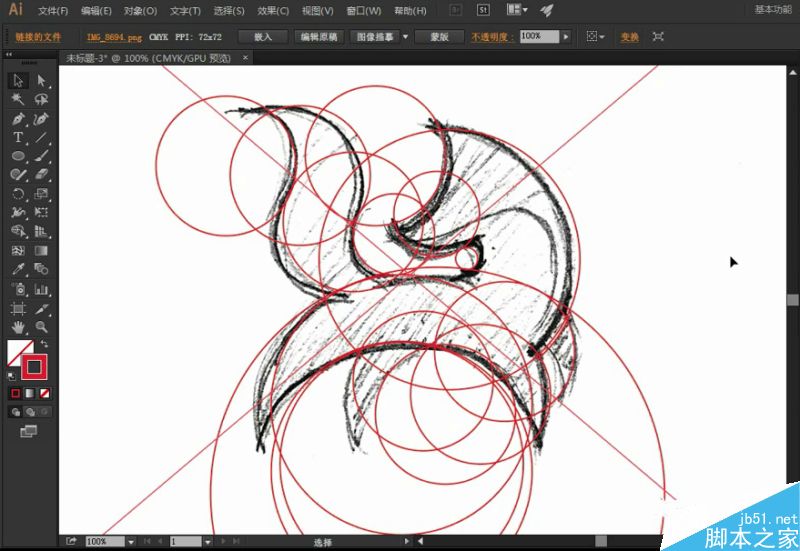Image resolution: width=800 pixels, height=551 pixels.
Task: Click the 嵌入 (Embed) button
Action: click(x=263, y=37)
